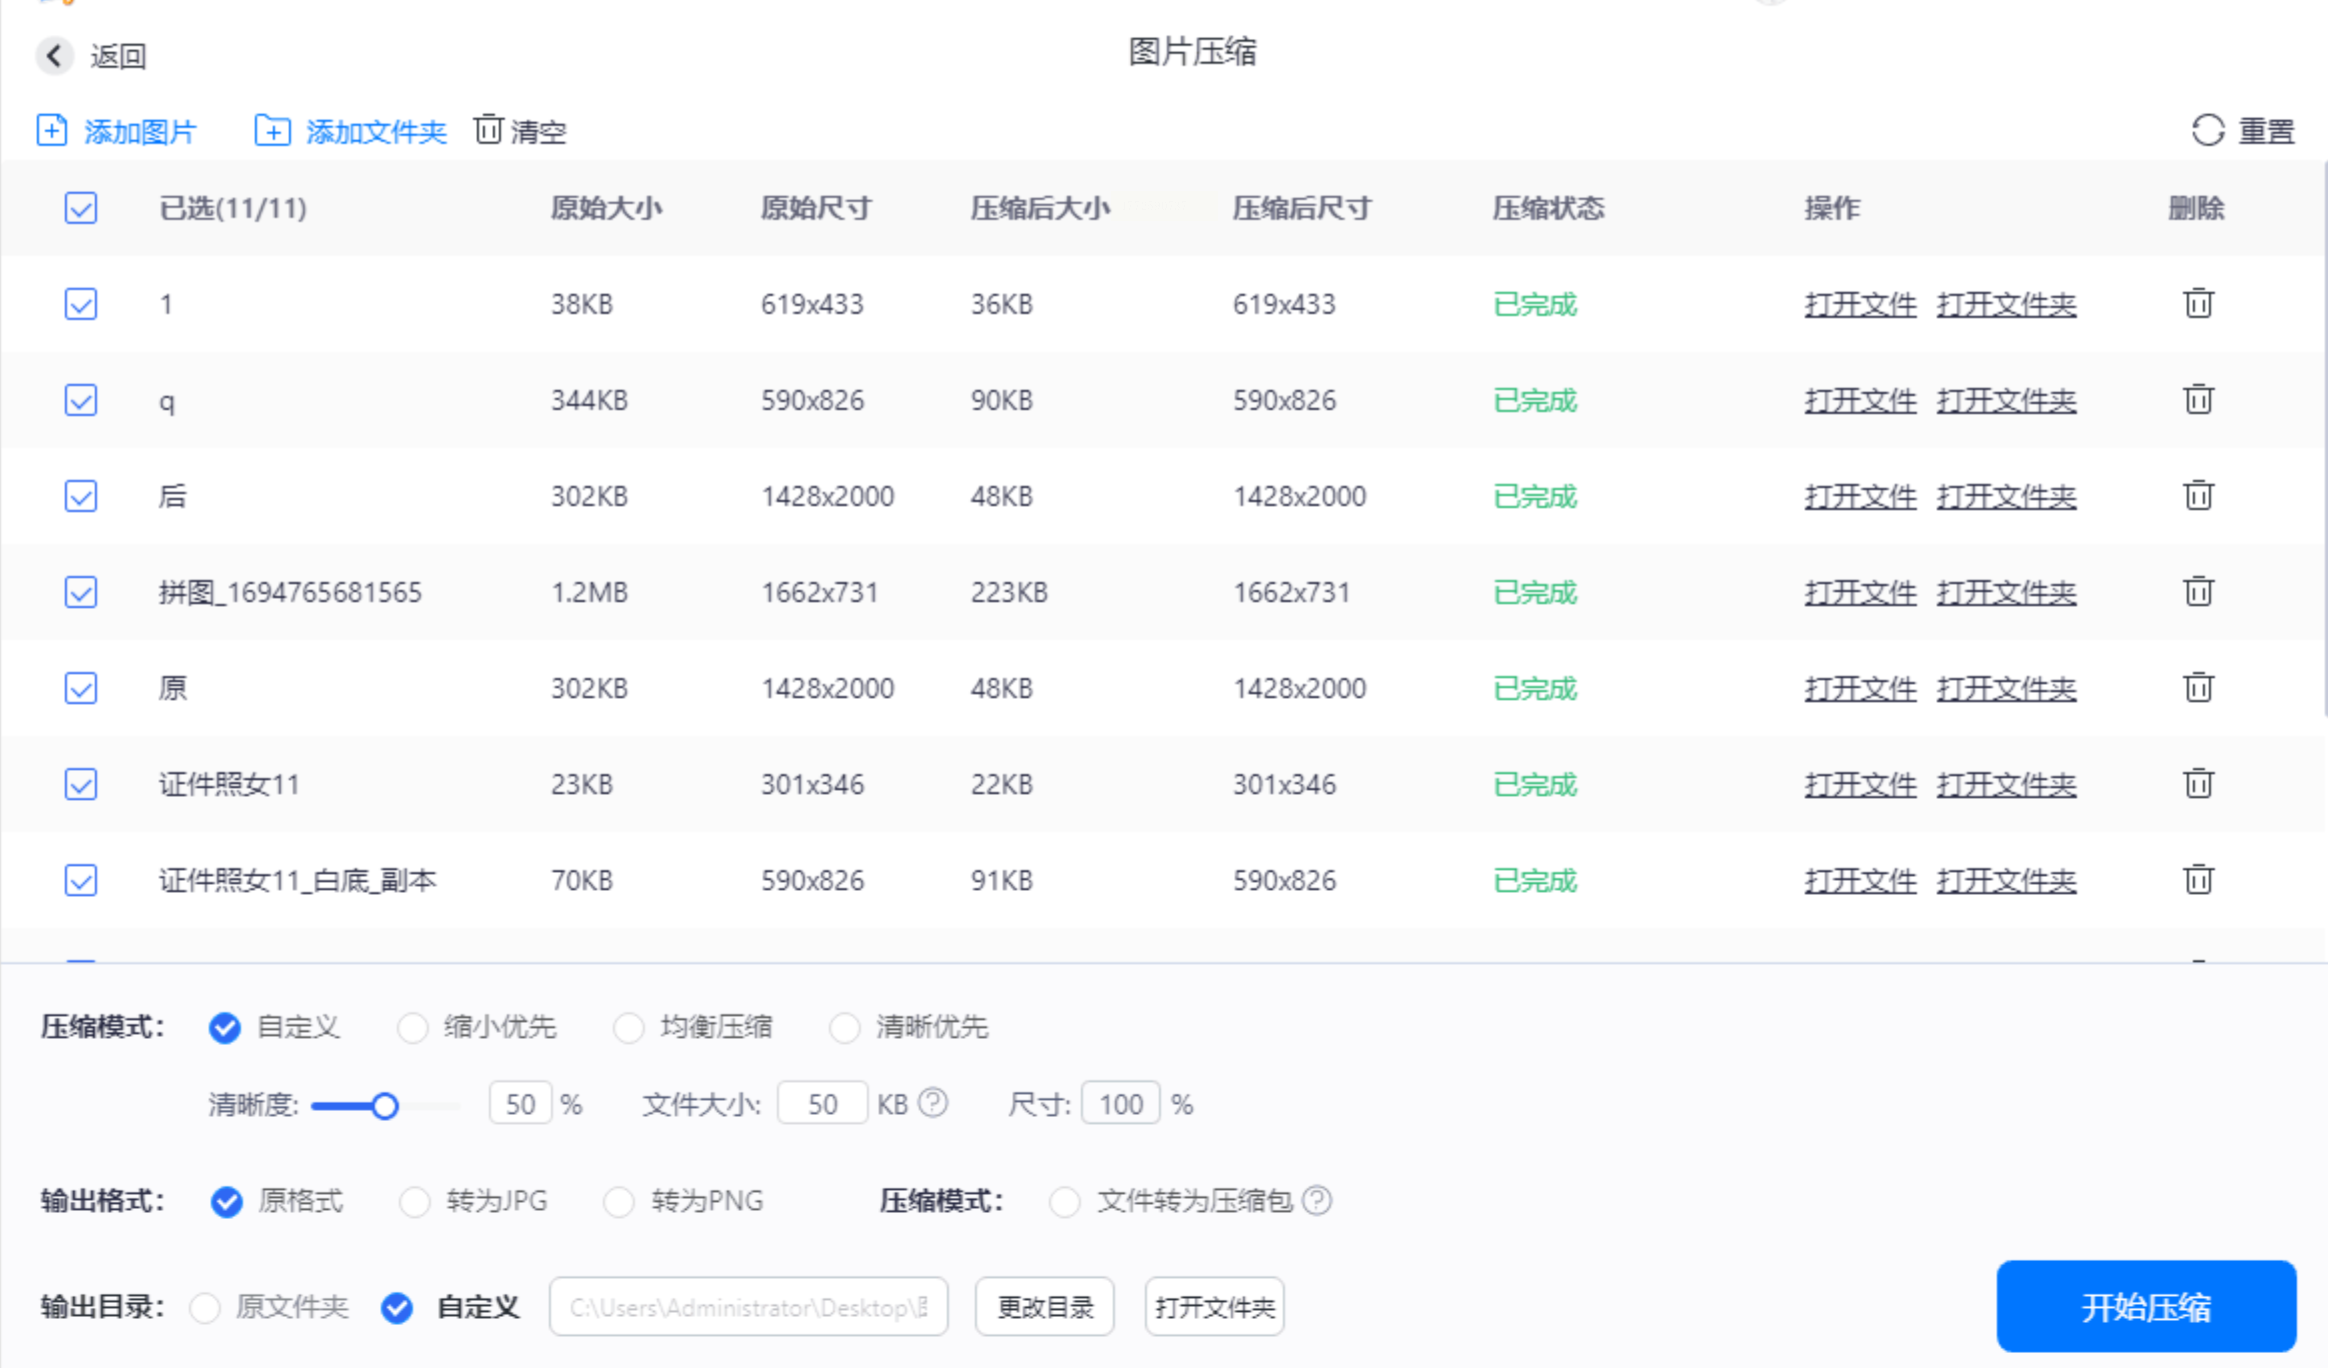Click the back arrow icon
The height and width of the screenshot is (1368, 2328).
(55, 55)
